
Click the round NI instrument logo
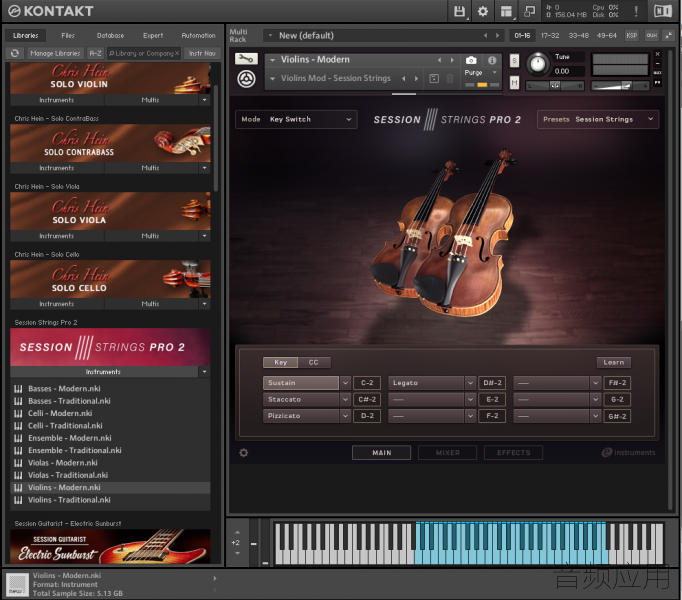246,79
